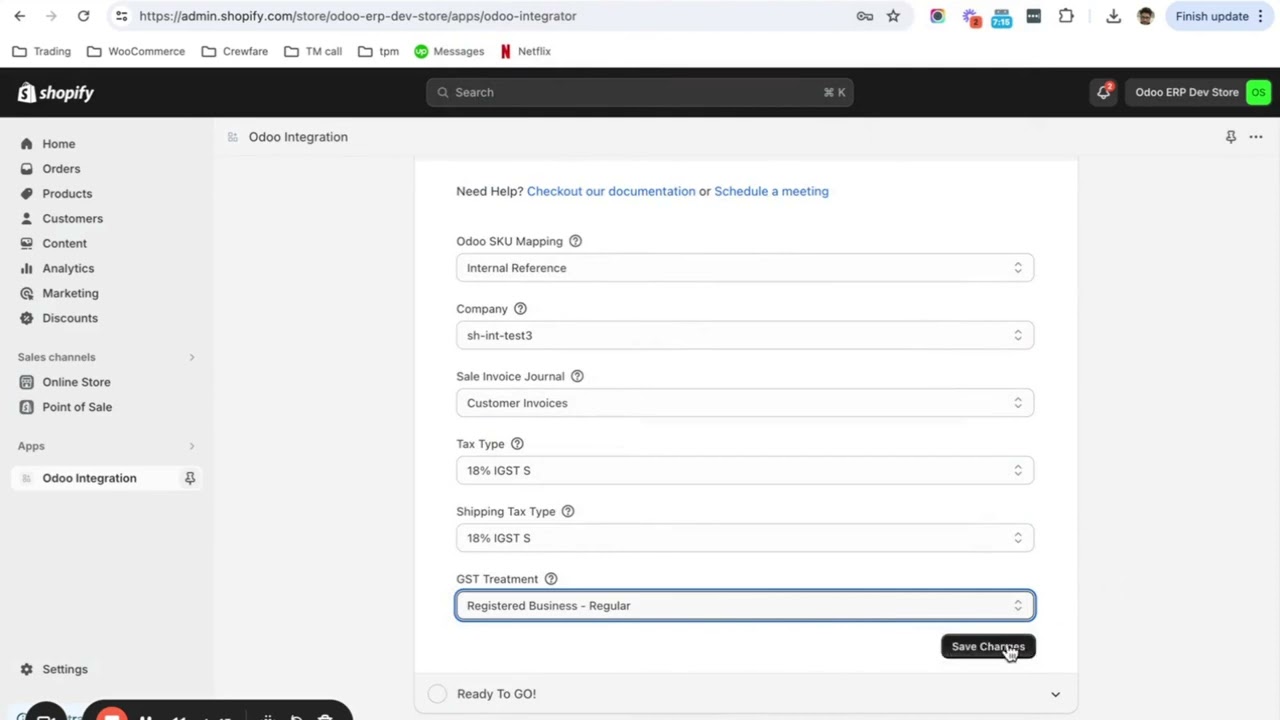Open the Tax Type dropdown
Viewport: 1280px width, 720px height.
click(x=745, y=470)
